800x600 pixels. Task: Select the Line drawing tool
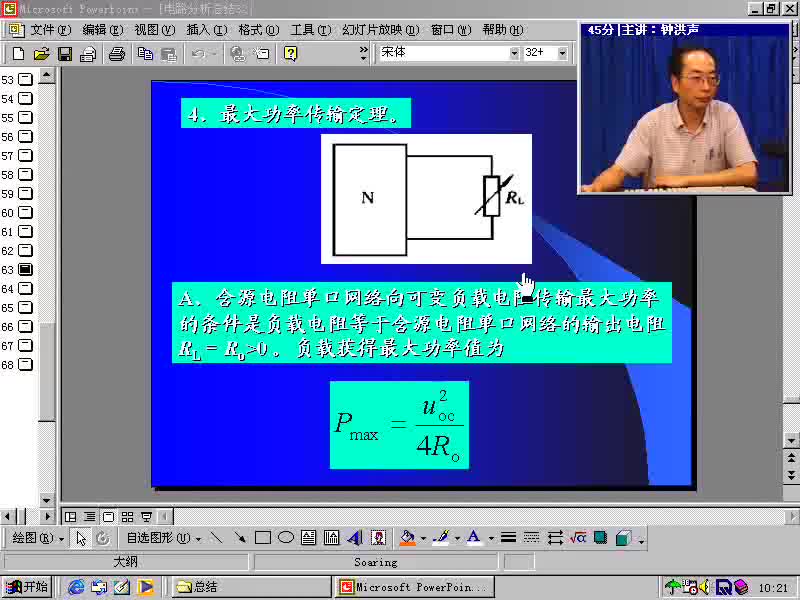click(x=216, y=537)
